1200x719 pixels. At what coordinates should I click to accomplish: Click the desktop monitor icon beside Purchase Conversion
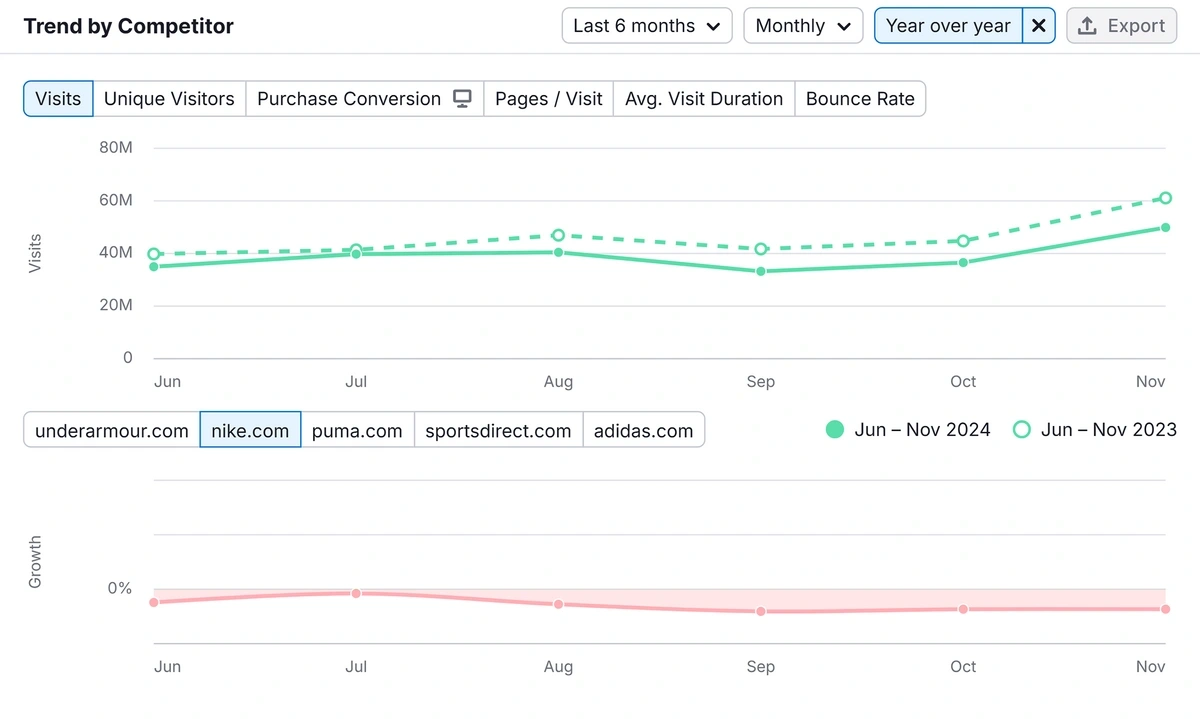pyautogui.click(x=462, y=99)
